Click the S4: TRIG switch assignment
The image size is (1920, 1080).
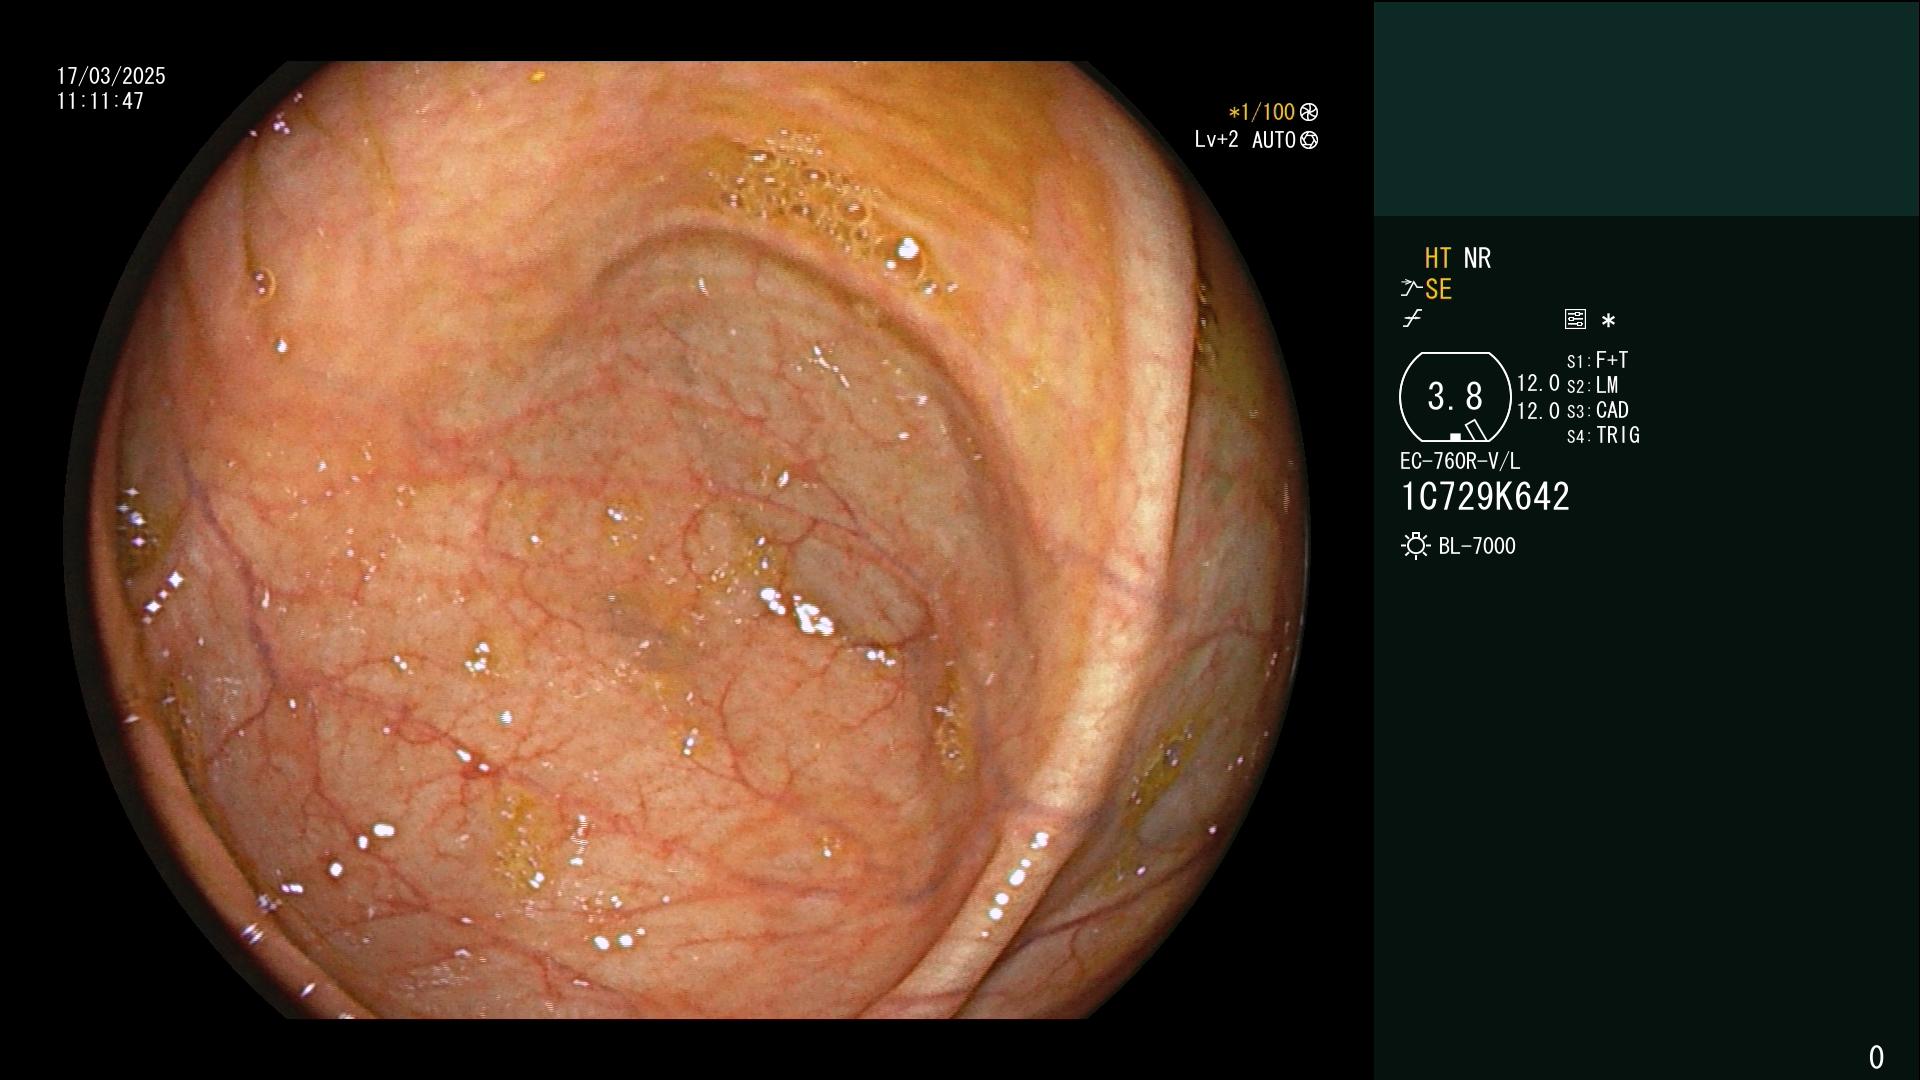coord(1603,435)
